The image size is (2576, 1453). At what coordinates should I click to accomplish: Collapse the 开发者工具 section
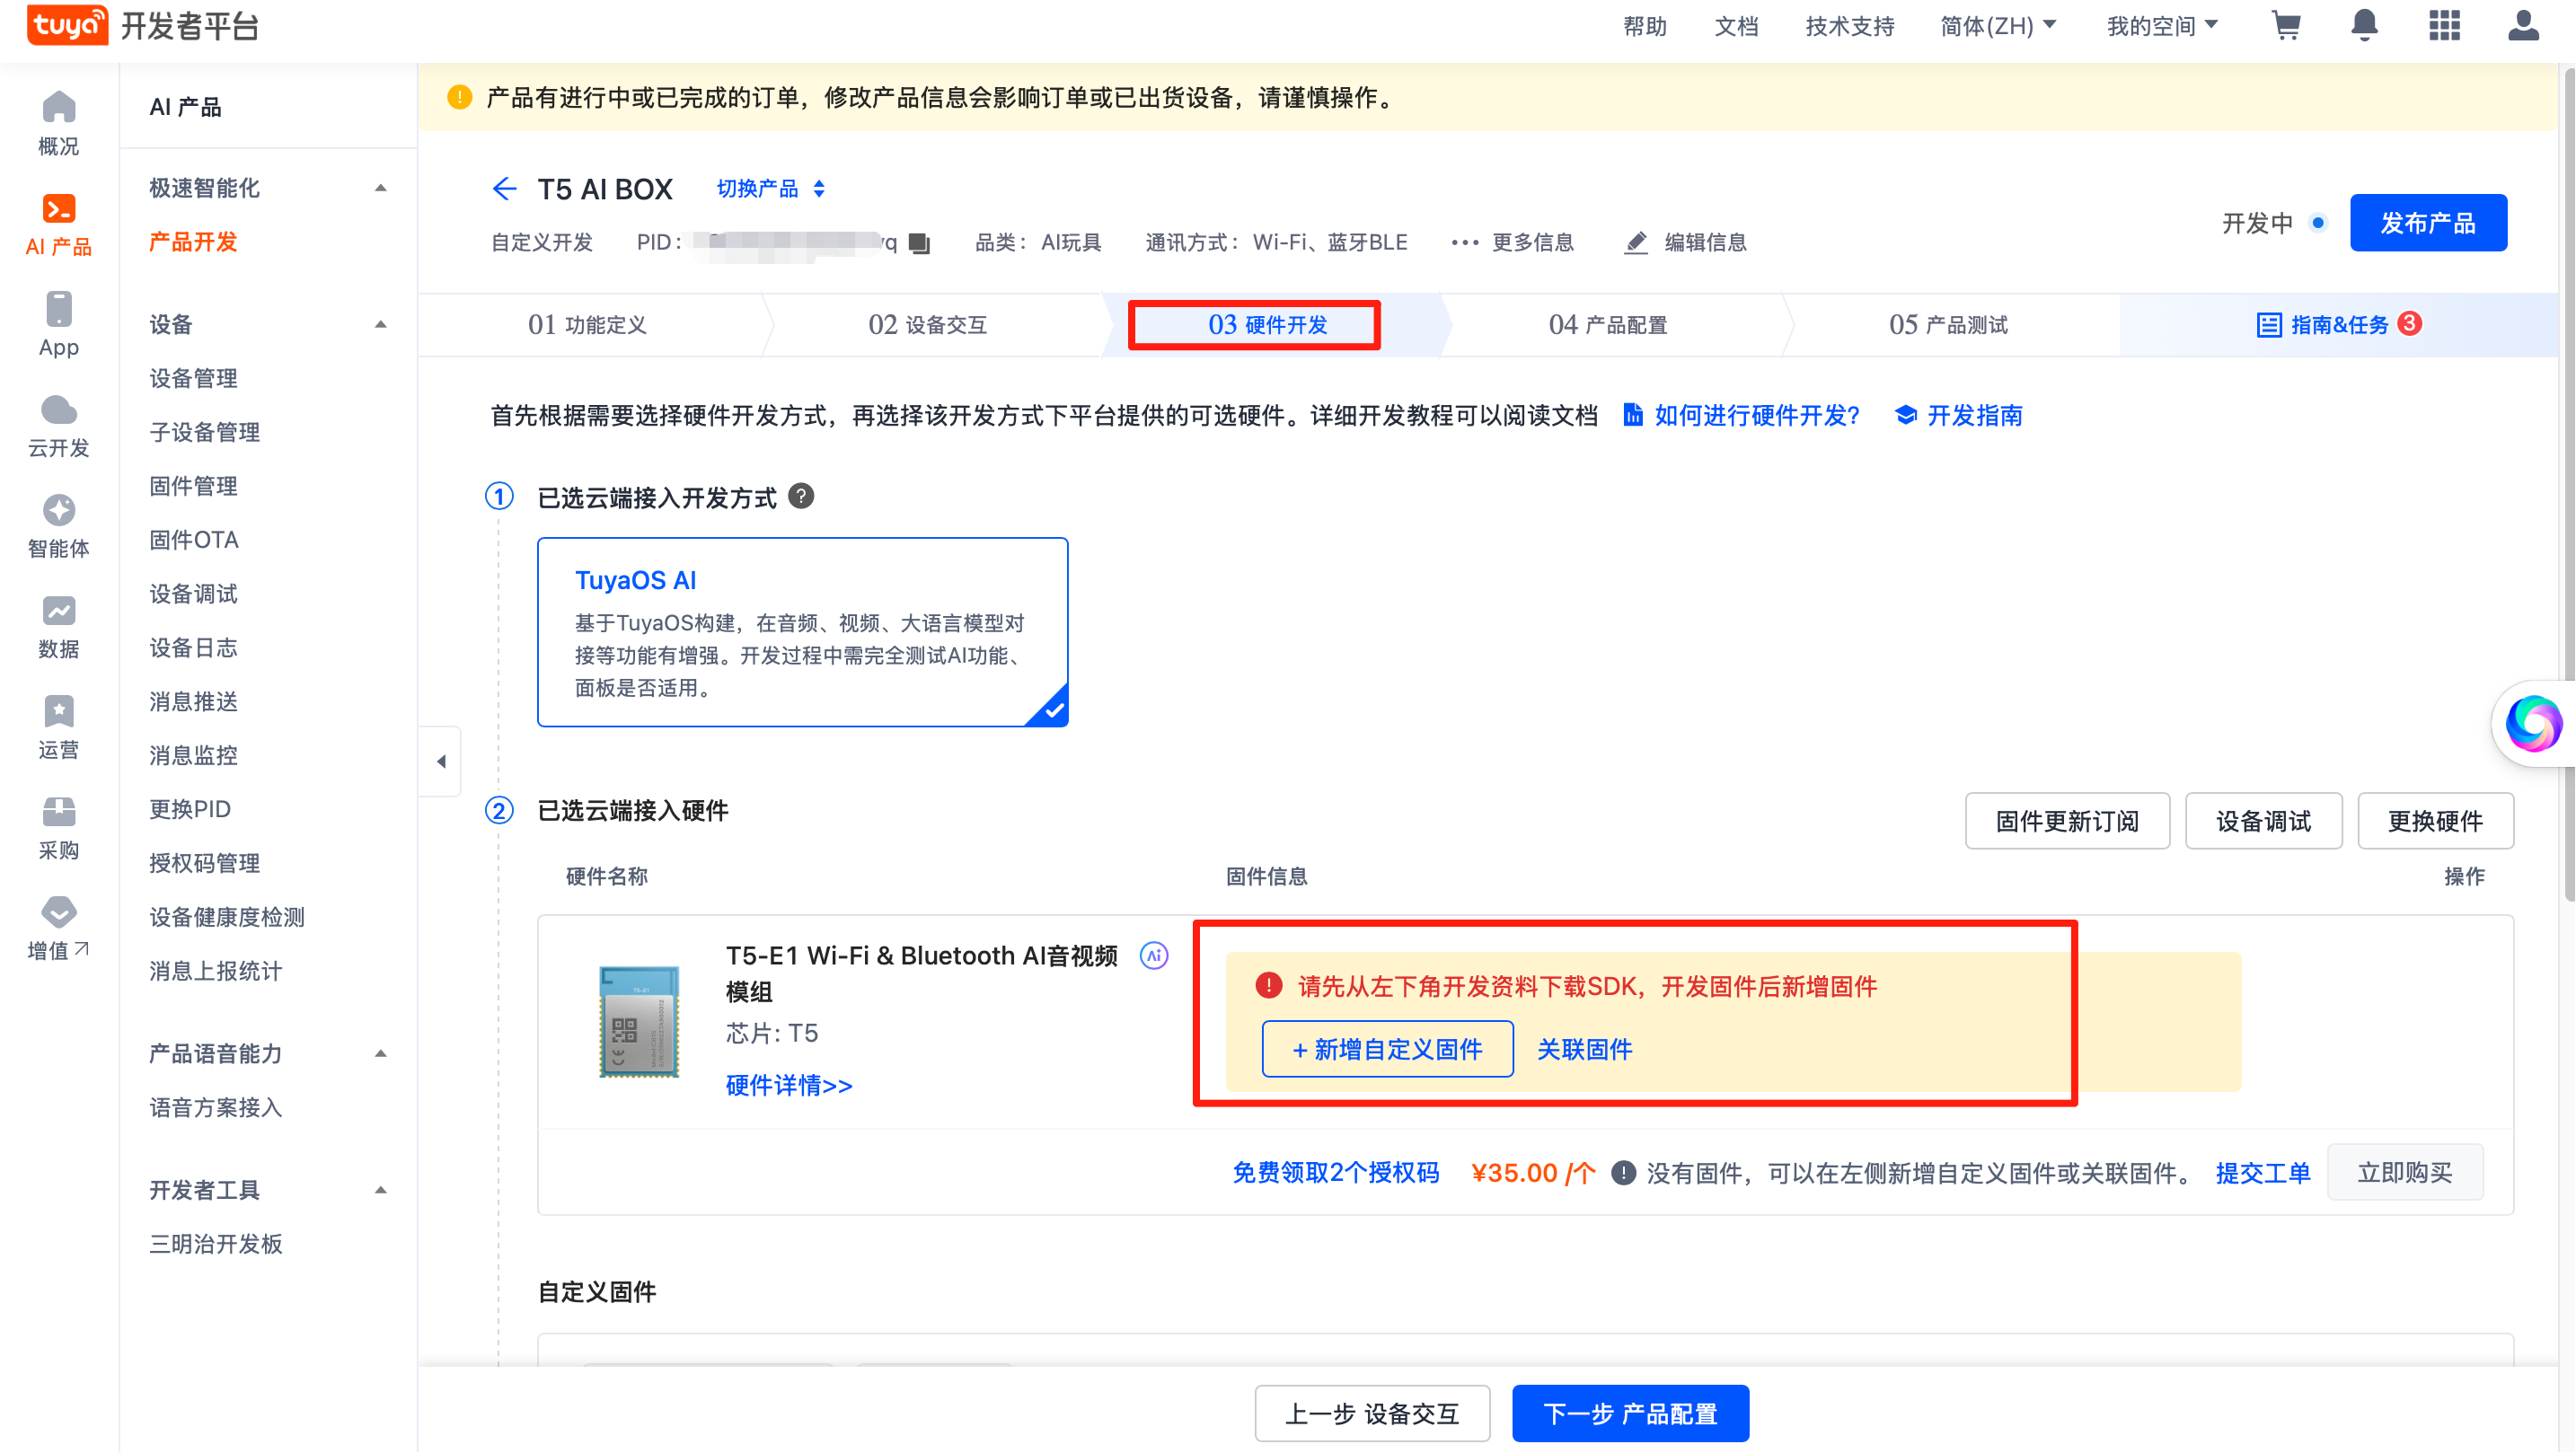[380, 1190]
